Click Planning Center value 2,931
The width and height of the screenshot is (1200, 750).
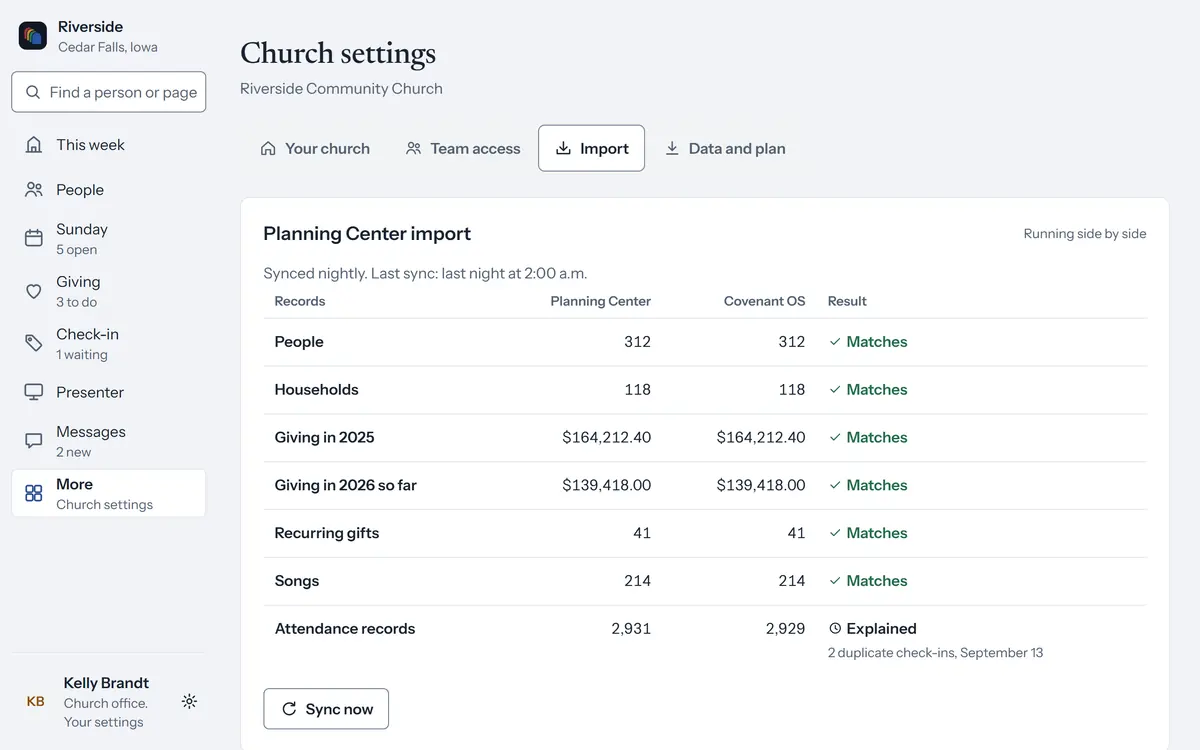[x=631, y=629]
